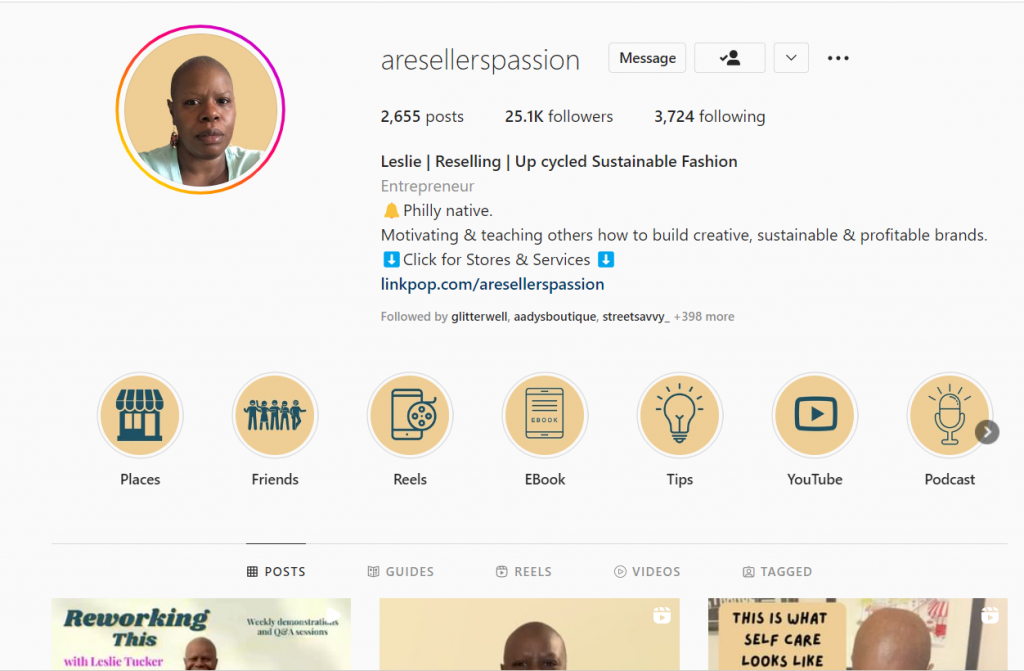Open the EBook story highlight

[x=545, y=416]
